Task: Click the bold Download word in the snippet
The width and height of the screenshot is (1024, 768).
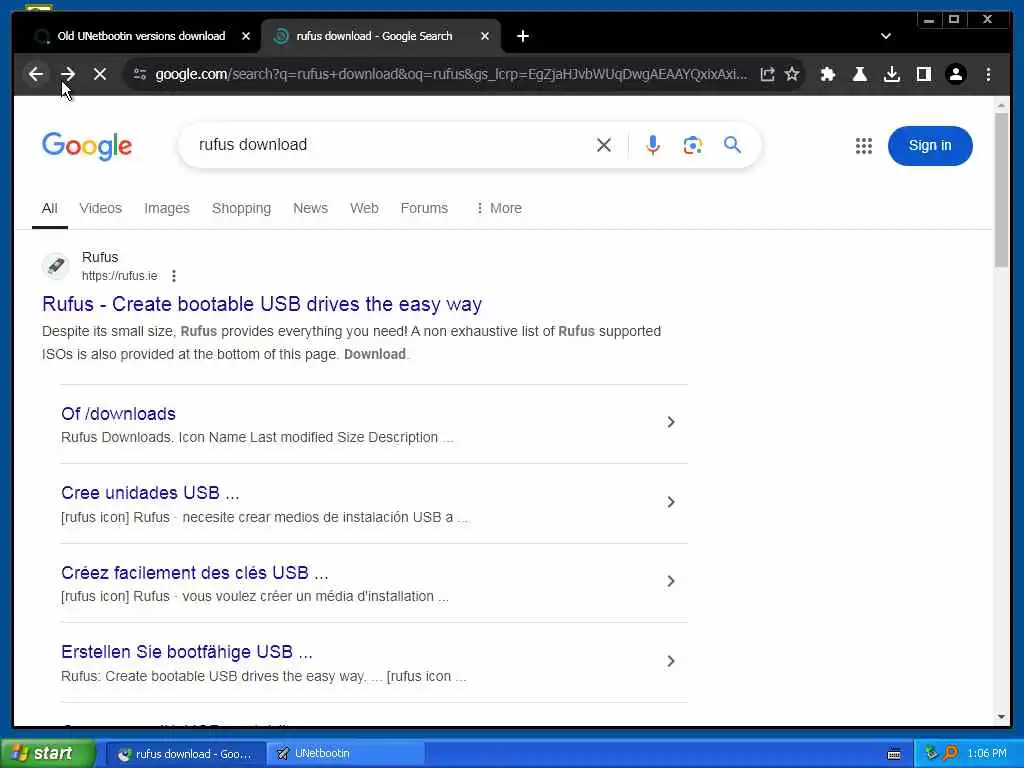Action: pos(375,354)
